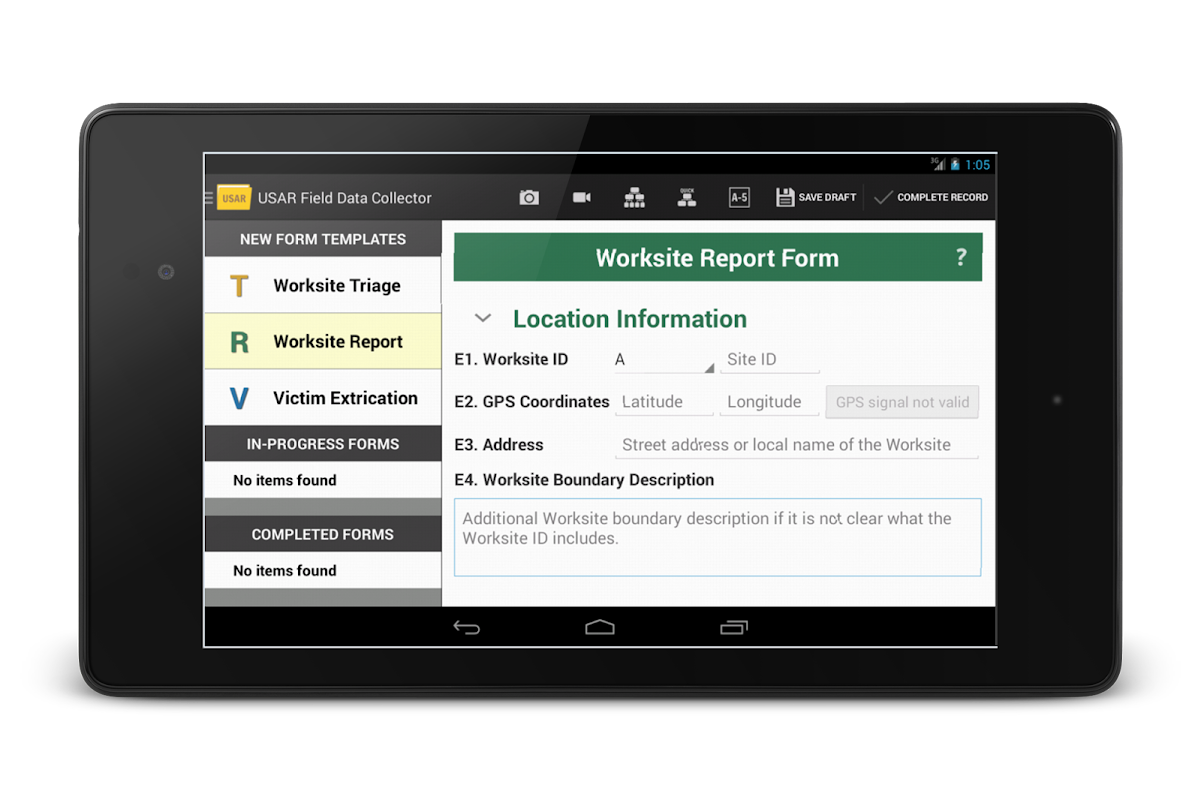Focus Worksite Boundary Description text box
The height and width of the screenshot is (800, 1201).
pyautogui.click(x=718, y=537)
